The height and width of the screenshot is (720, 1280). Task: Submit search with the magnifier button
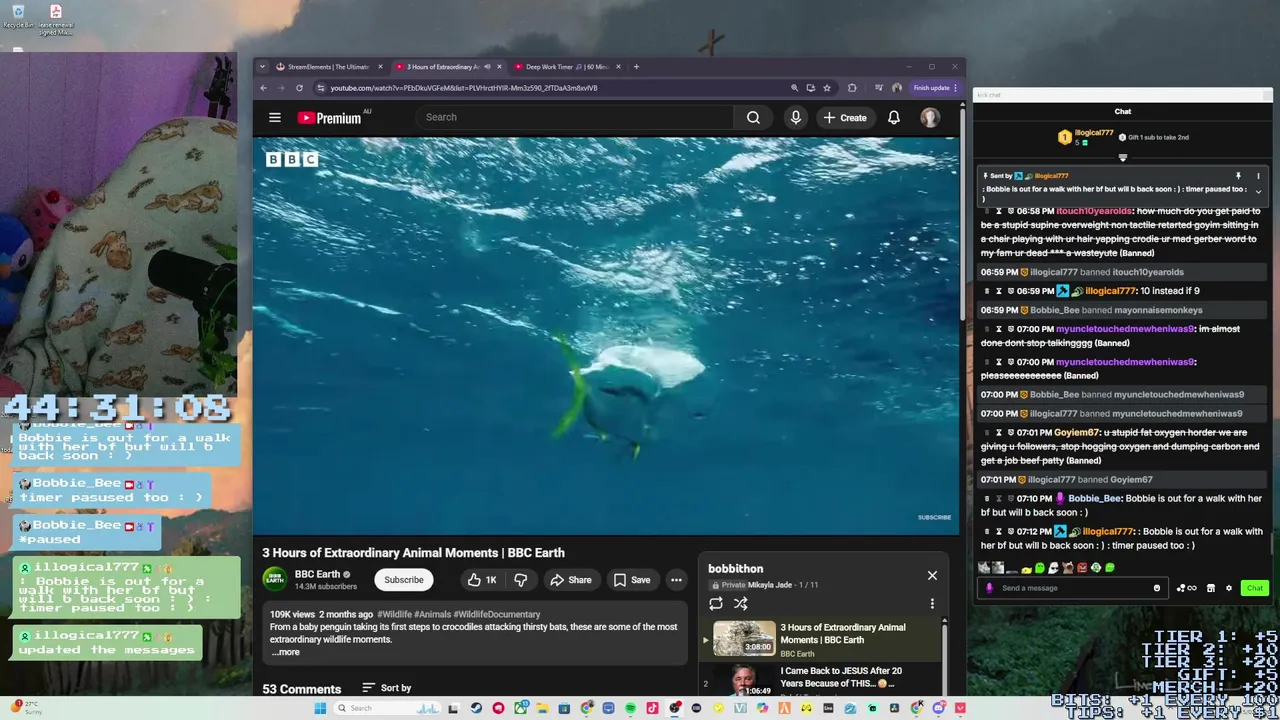point(753,117)
